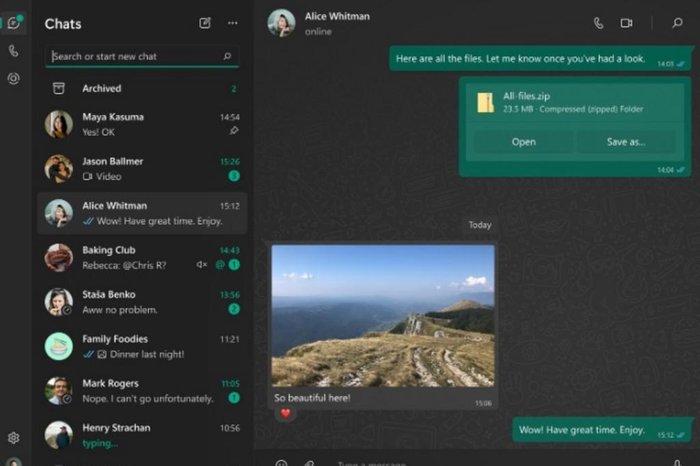Open the Chats more options menu

(x=233, y=23)
